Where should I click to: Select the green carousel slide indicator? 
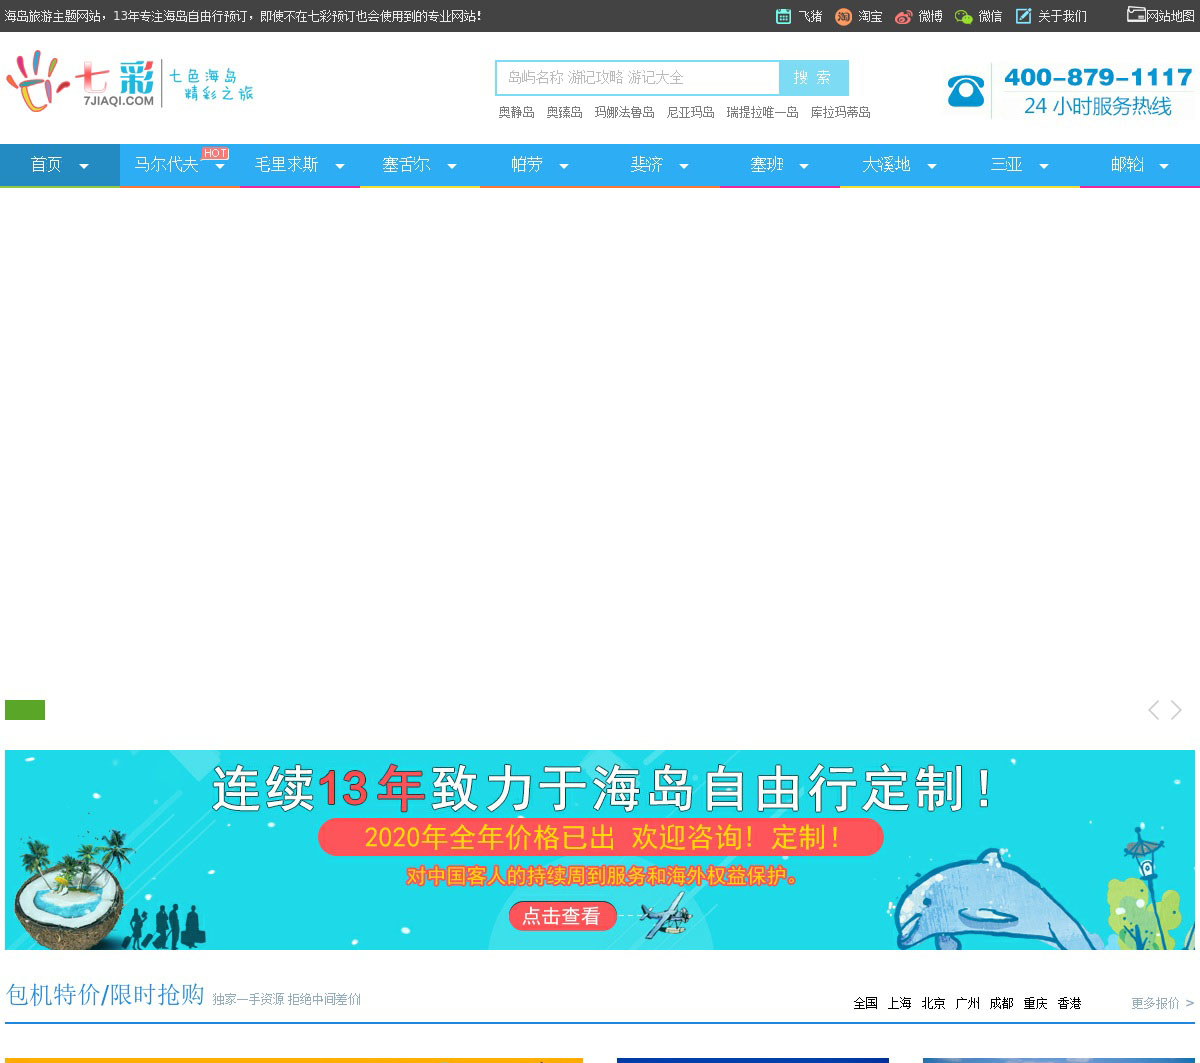25,710
